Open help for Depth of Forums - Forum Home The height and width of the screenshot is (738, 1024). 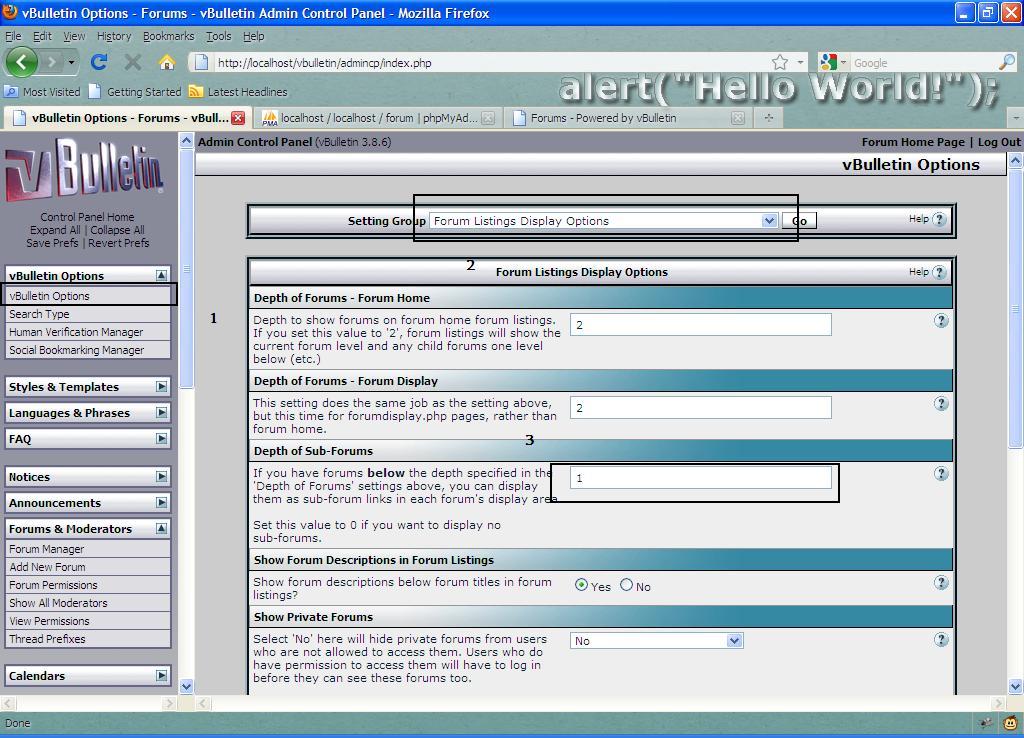tap(940, 321)
